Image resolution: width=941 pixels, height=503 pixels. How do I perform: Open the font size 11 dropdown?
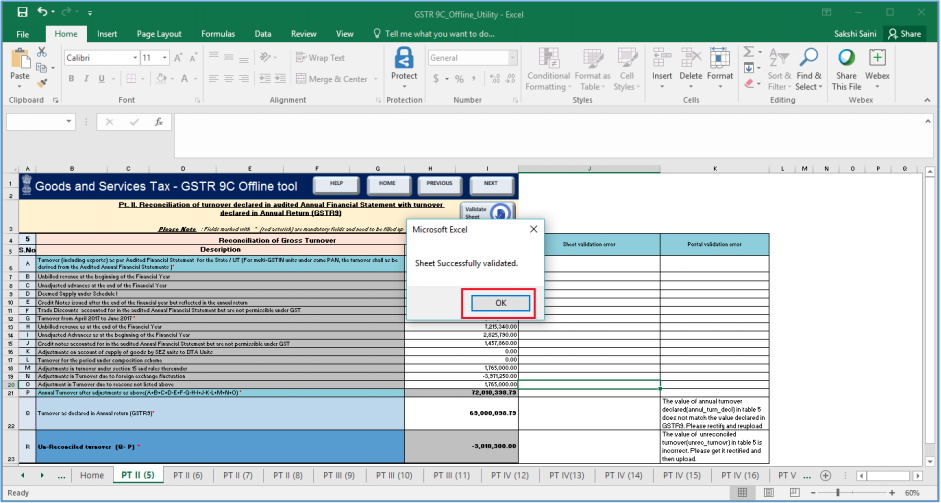click(x=165, y=58)
